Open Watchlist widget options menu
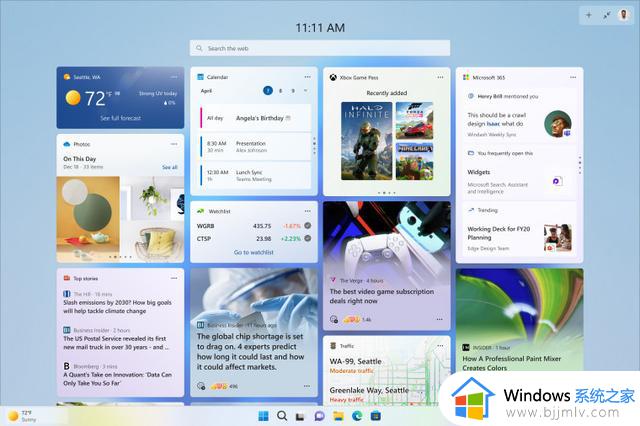 pos(307,211)
